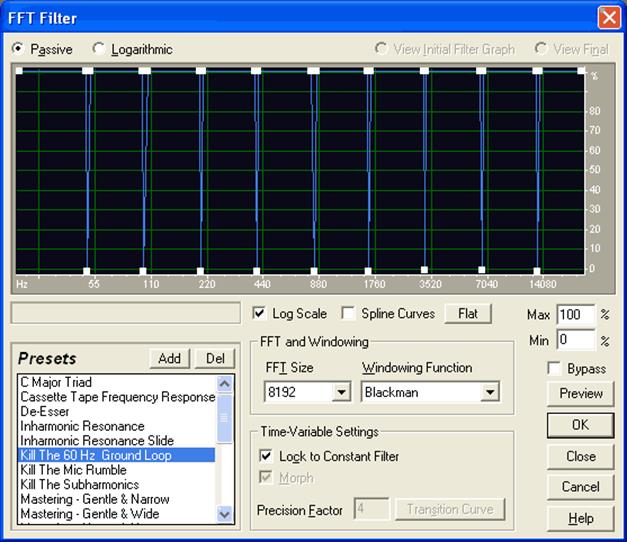Enable the Spline Curves checkbox
The image size is (627, 542).
348,313
